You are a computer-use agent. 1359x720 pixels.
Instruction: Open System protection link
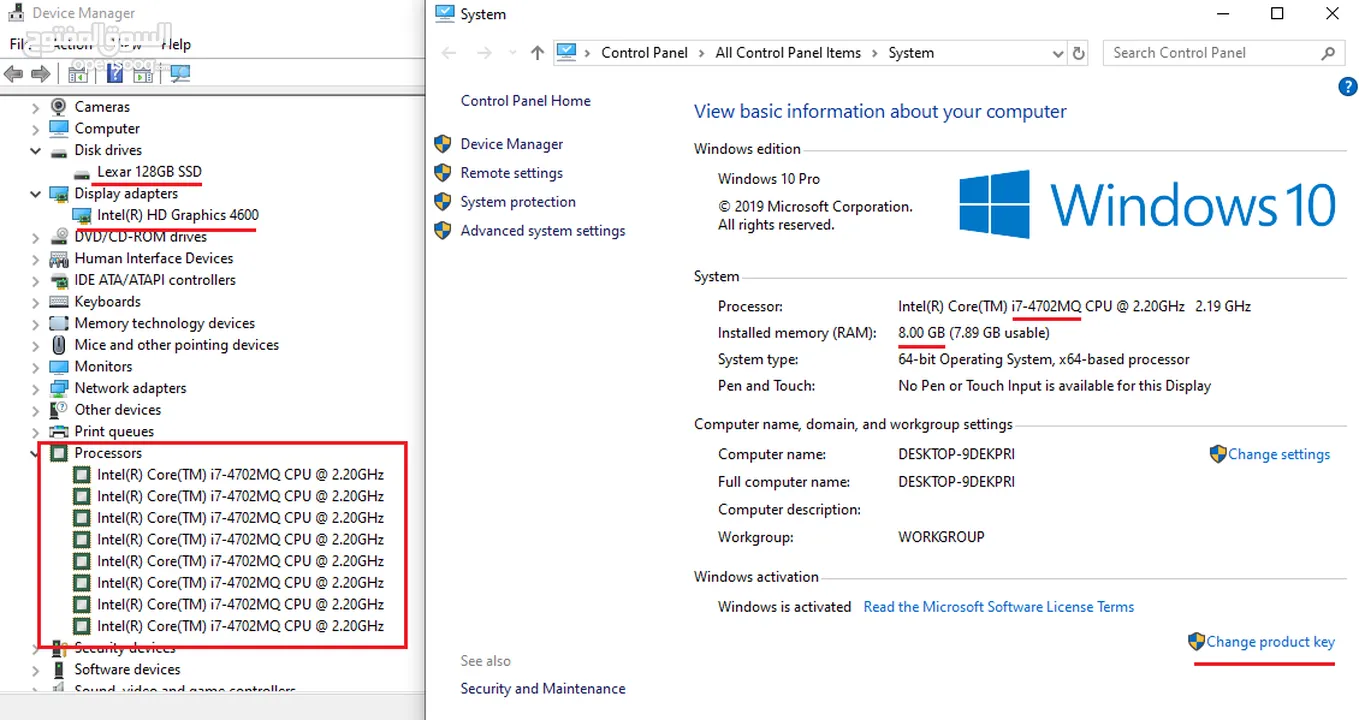(518, 202)
